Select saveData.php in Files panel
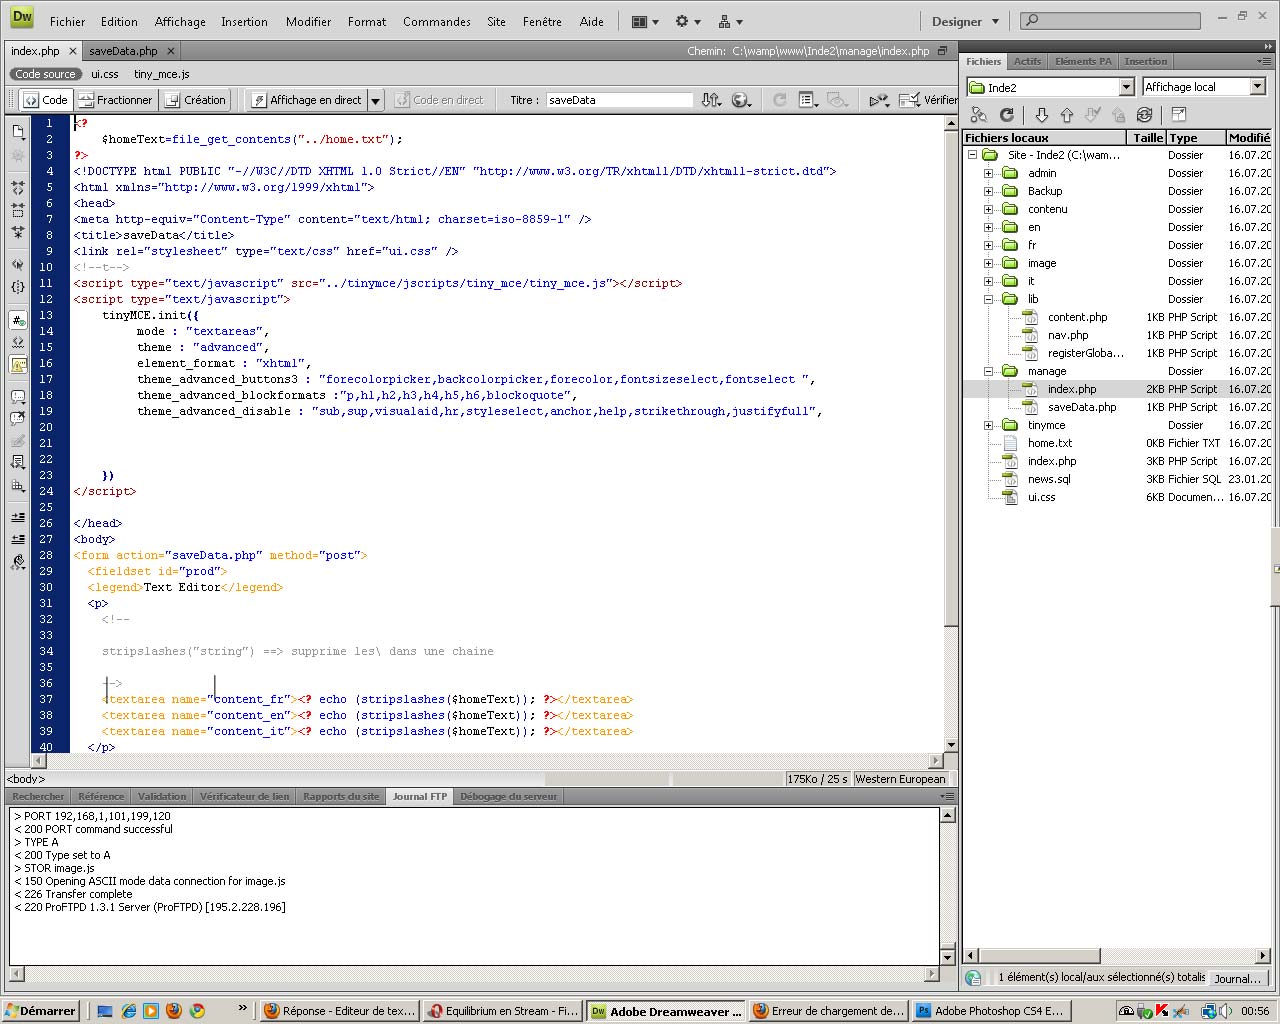 1082,407
